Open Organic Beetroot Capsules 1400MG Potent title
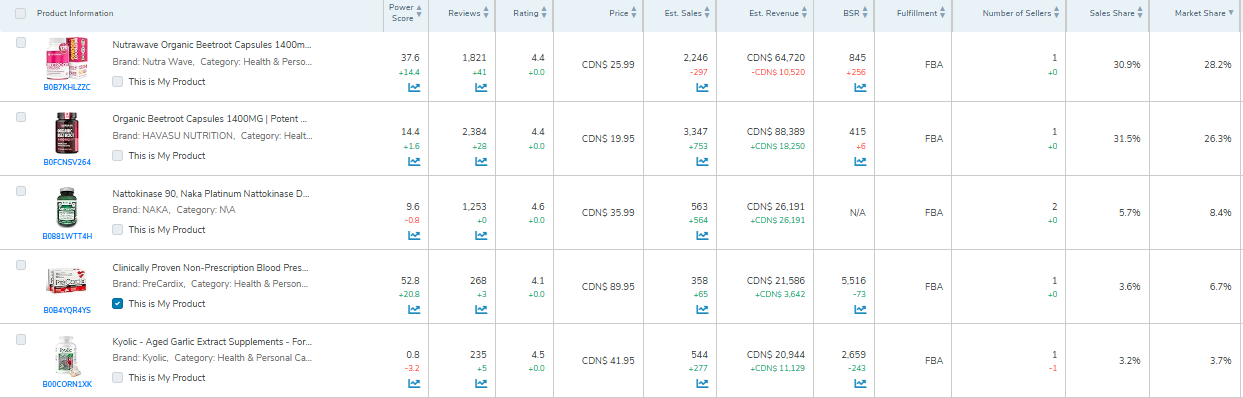The height and width of the screenshot is (398, 1243). [210, 119]
